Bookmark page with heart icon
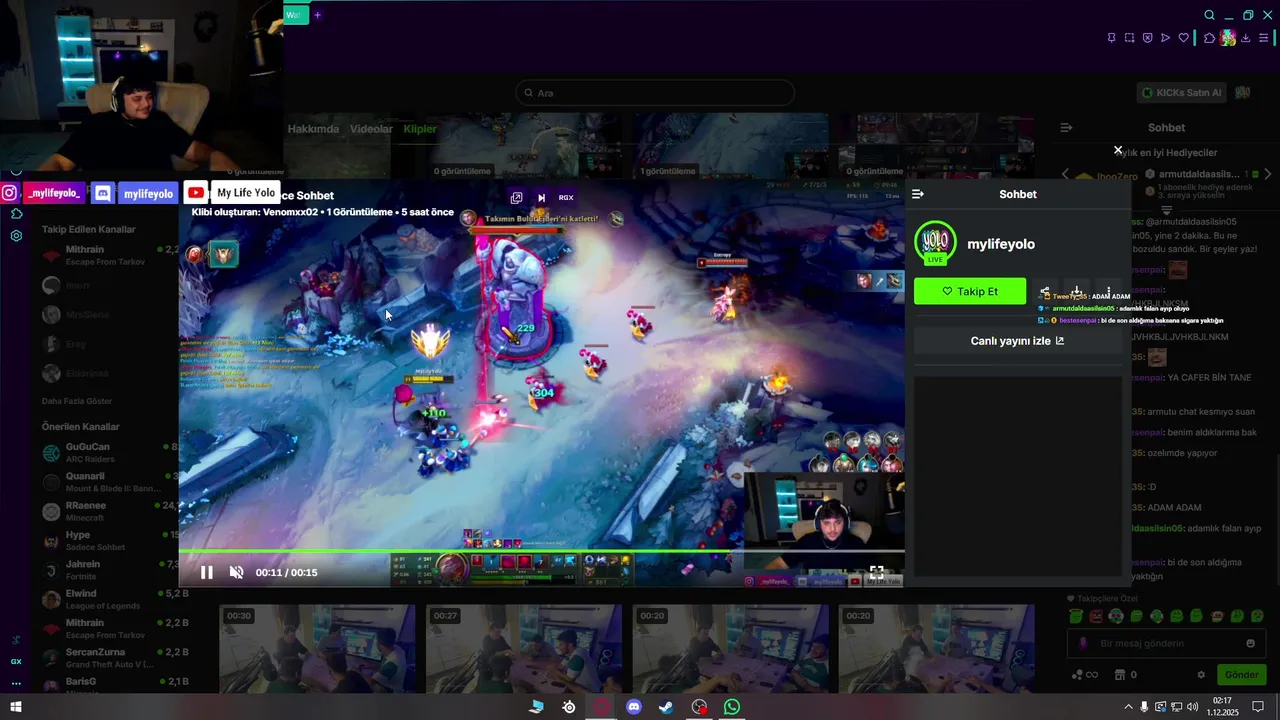This screenshot has height=720, width=1280. pos(1184,38)
